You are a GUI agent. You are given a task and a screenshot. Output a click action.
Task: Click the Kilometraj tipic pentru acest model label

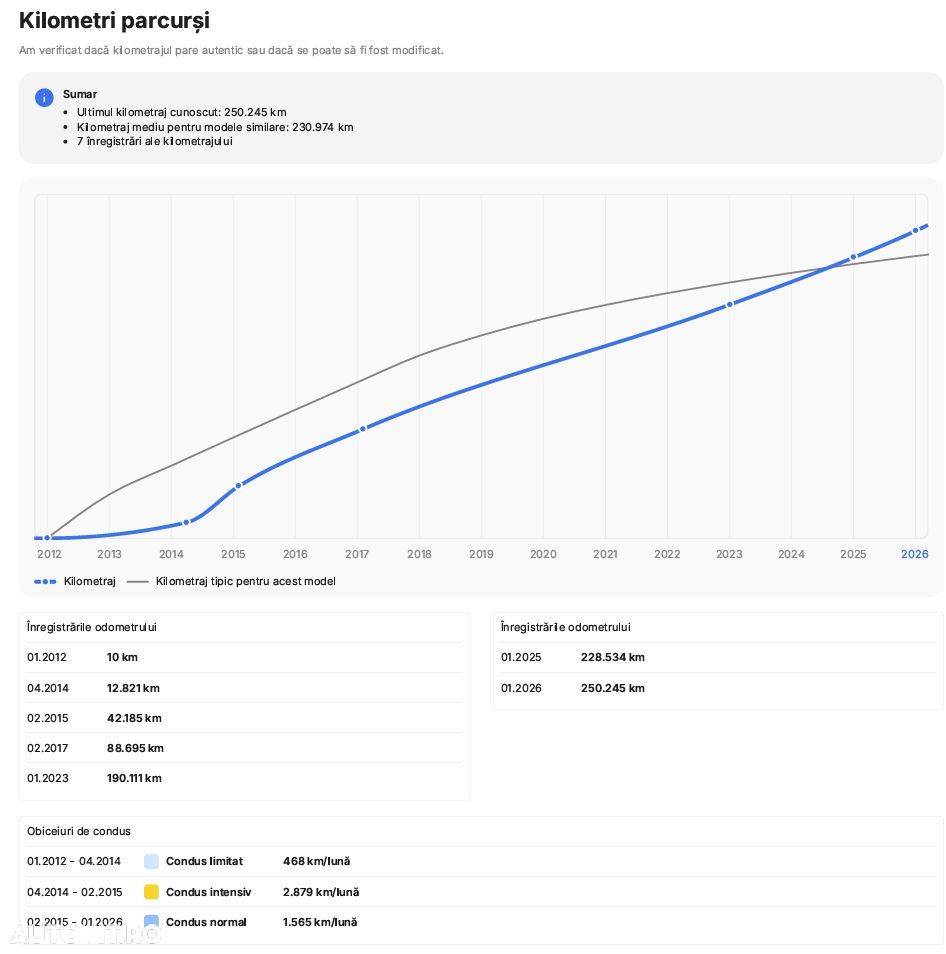click(246, 582)
